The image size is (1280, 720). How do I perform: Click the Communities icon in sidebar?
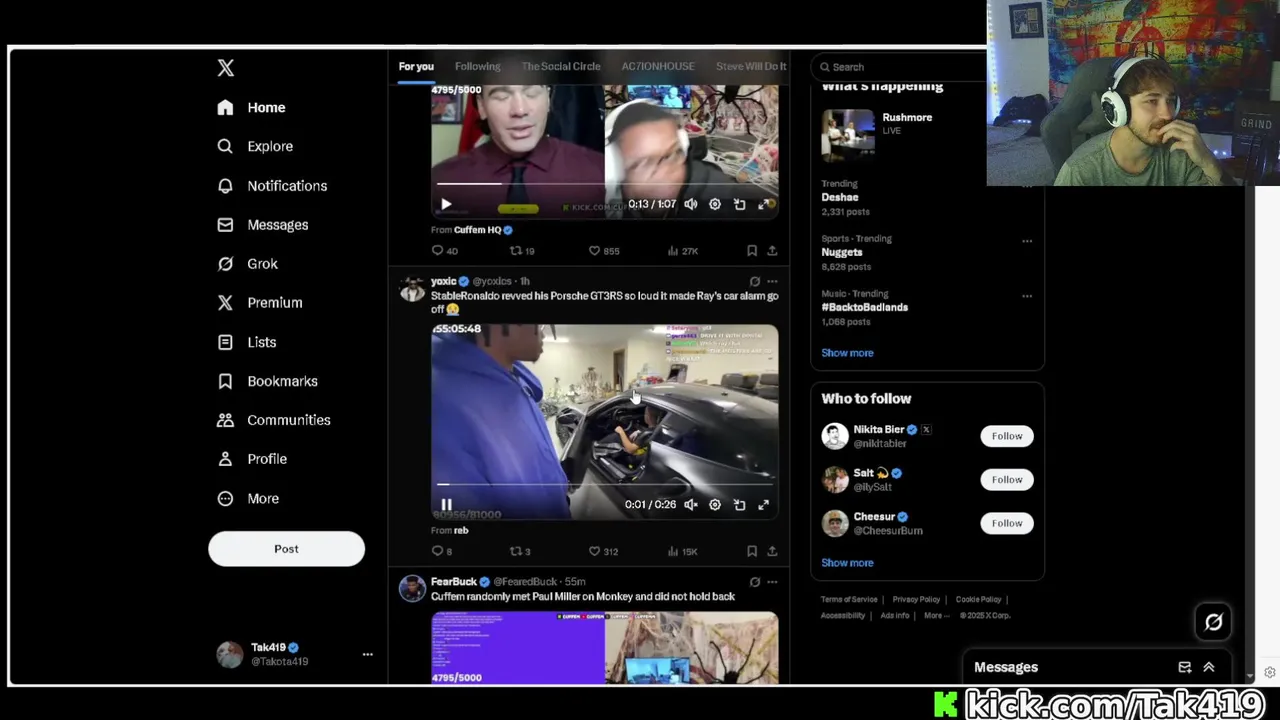226,420
